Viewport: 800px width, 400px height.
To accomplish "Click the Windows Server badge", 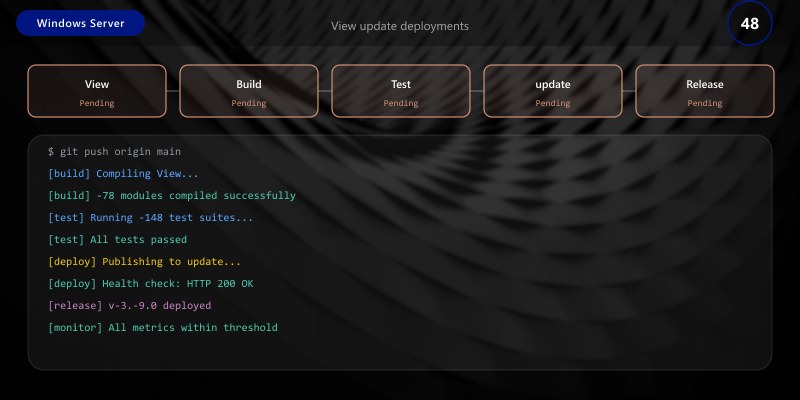I will (x=81, y=23).
